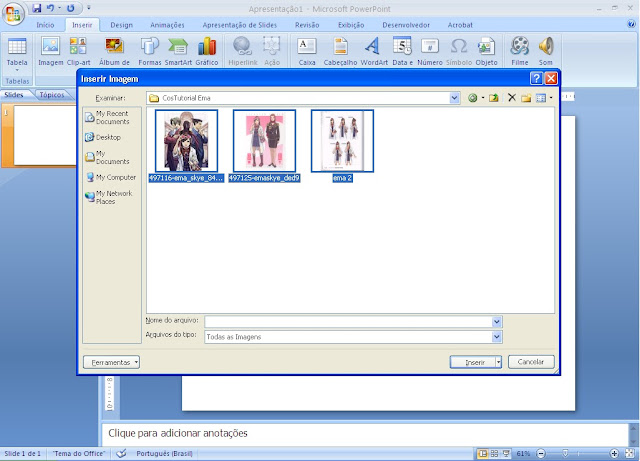Go to Desktop in places bar
This screenshot has height=461, width=640.
pyautogui.click(x=103, y=137)
